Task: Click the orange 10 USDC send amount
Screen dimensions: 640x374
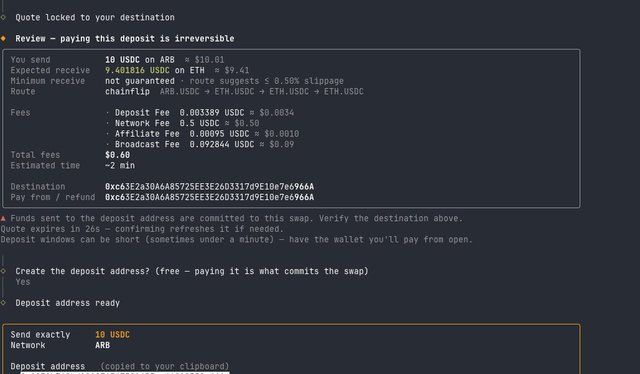Action: click(112, 335)
